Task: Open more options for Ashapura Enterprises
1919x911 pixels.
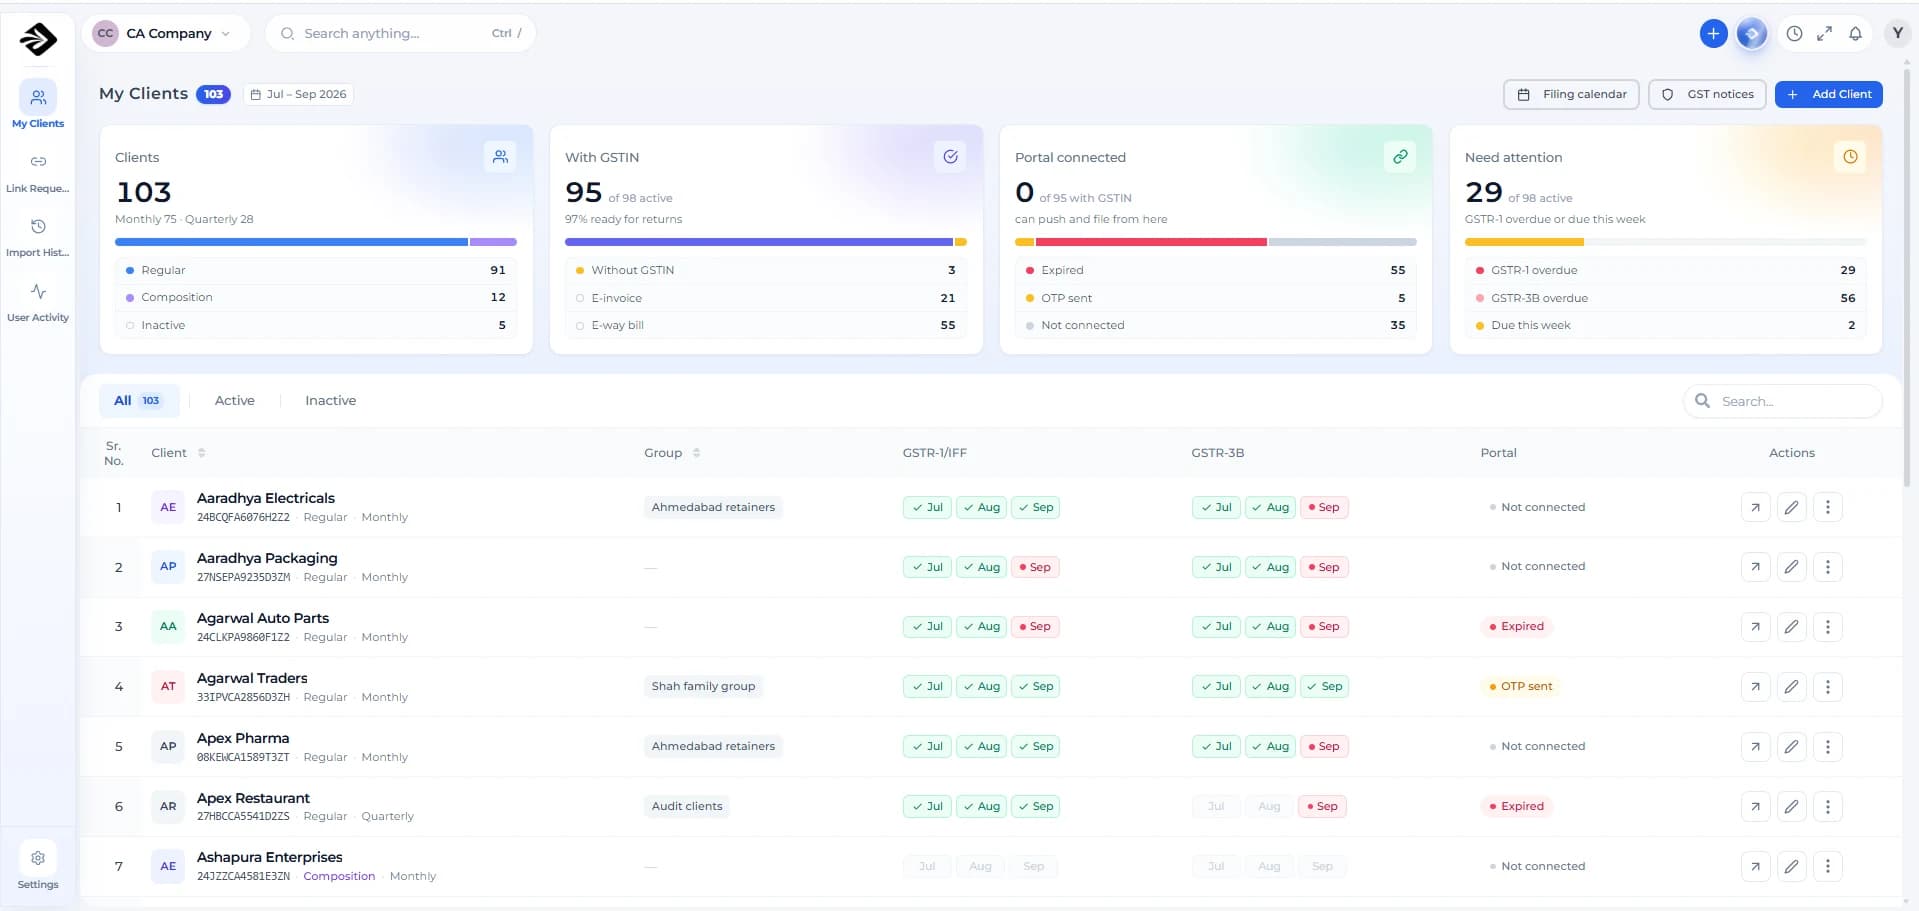Action: click(1827, 867)
